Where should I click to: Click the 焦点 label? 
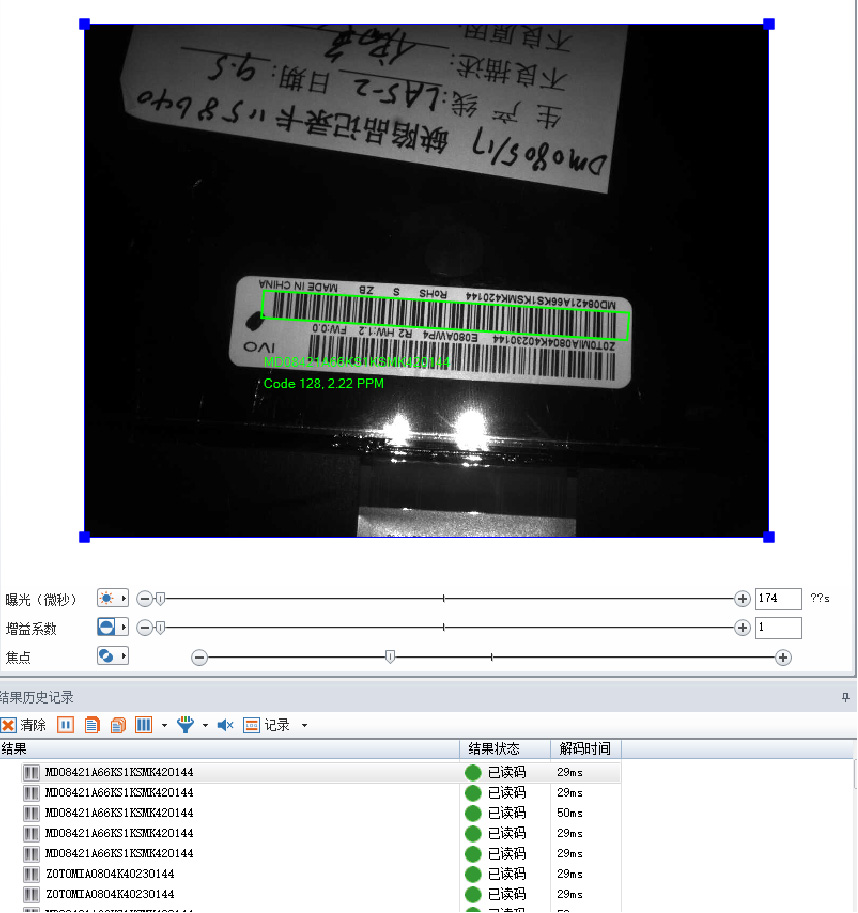coord(18,657)
